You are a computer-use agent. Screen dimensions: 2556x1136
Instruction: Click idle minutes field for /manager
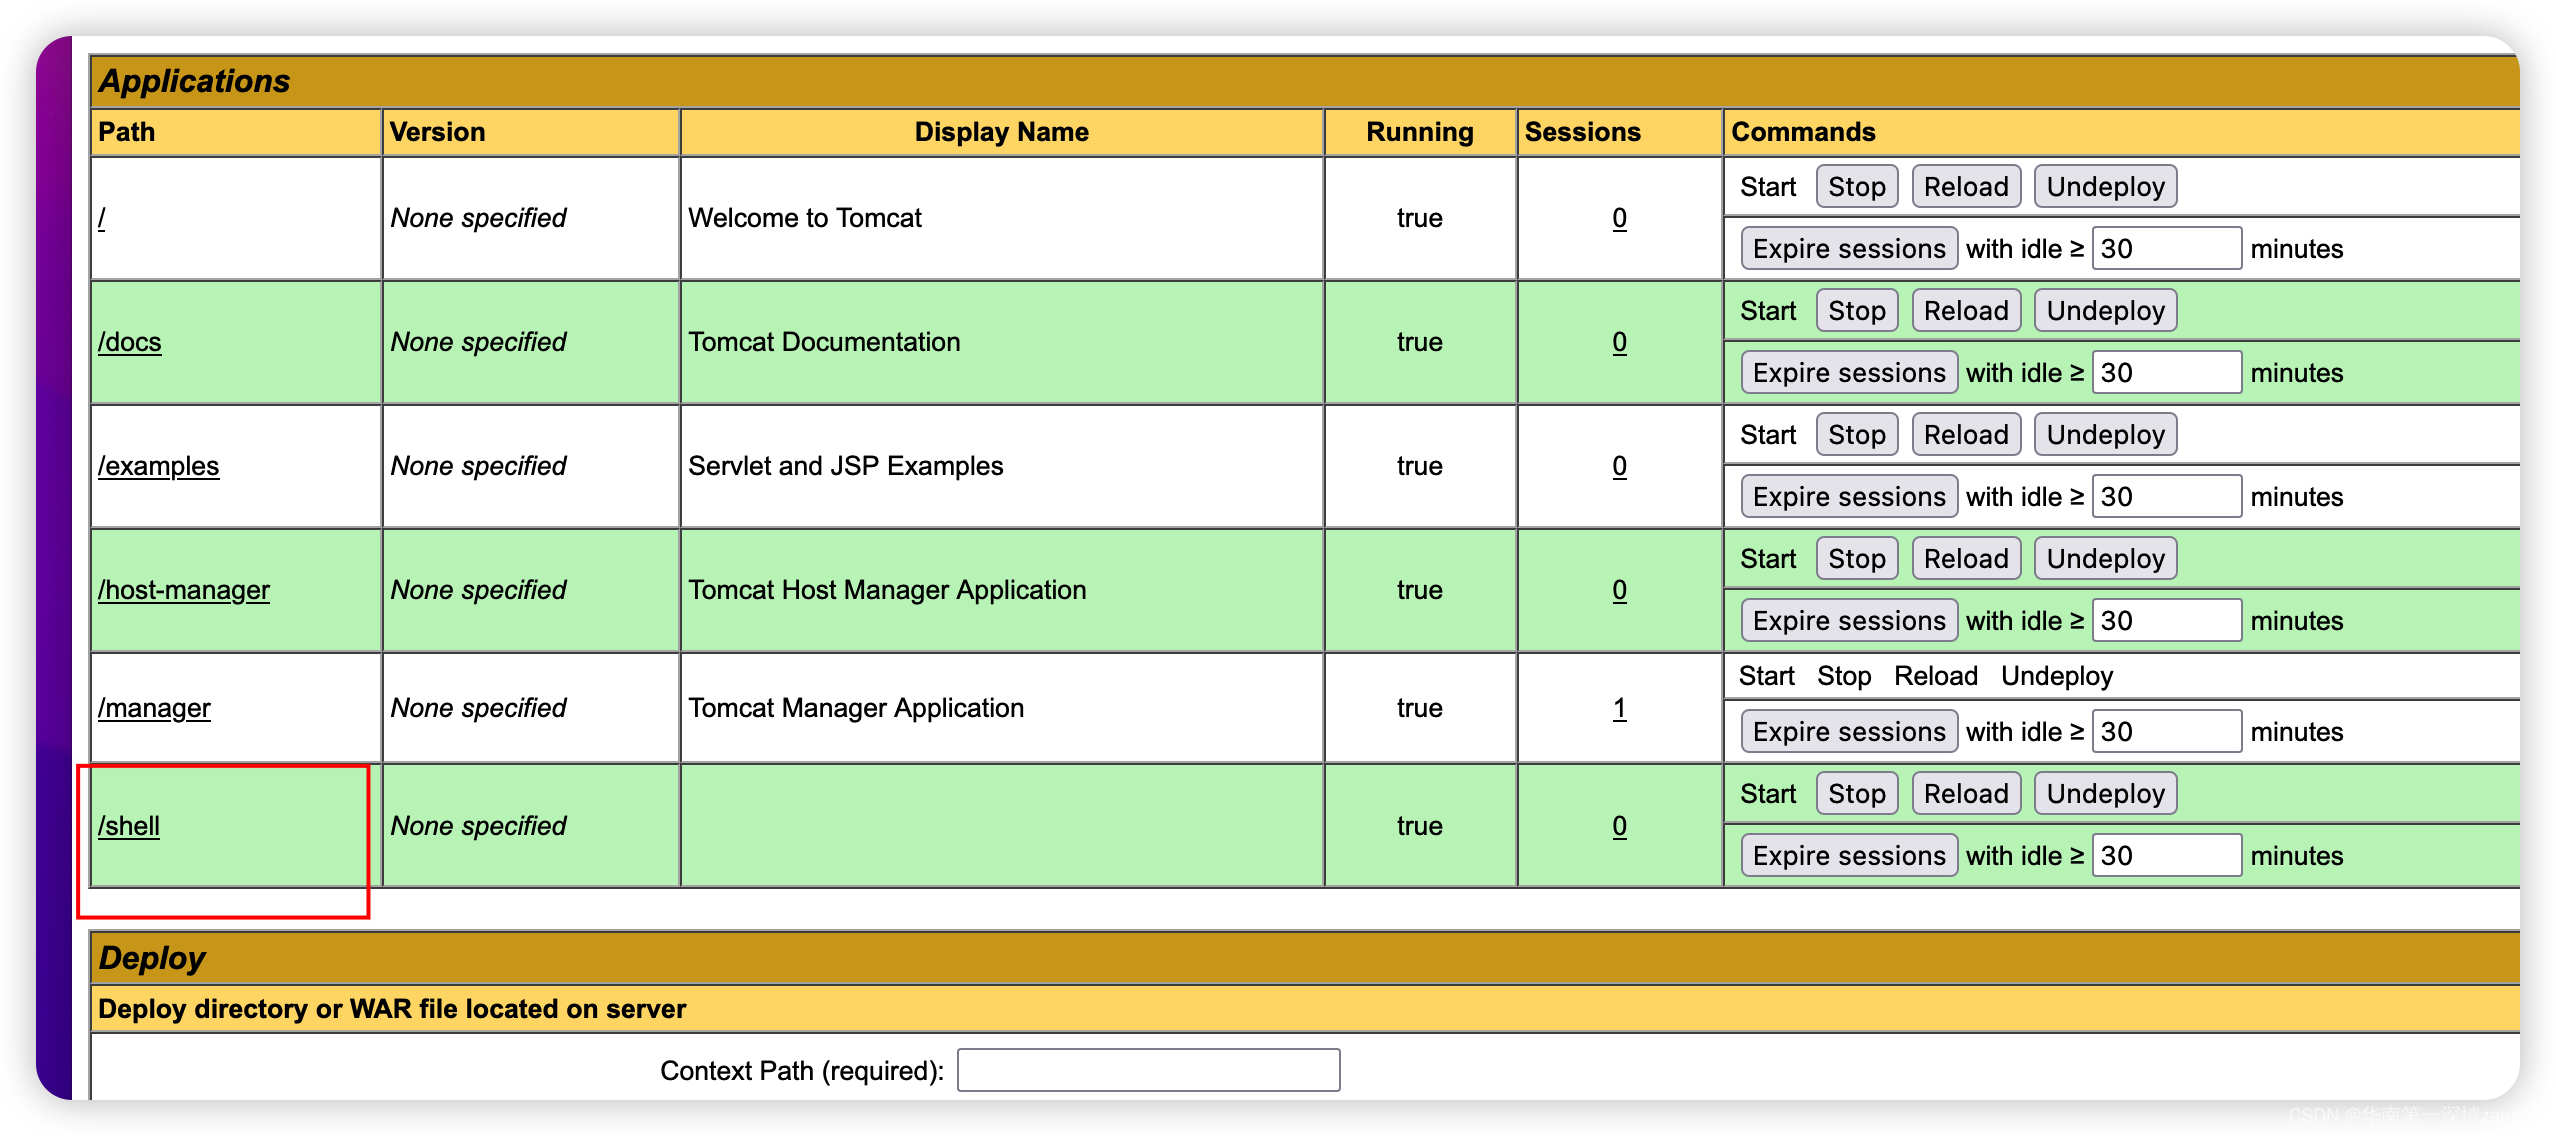[x=2166, y=732]
